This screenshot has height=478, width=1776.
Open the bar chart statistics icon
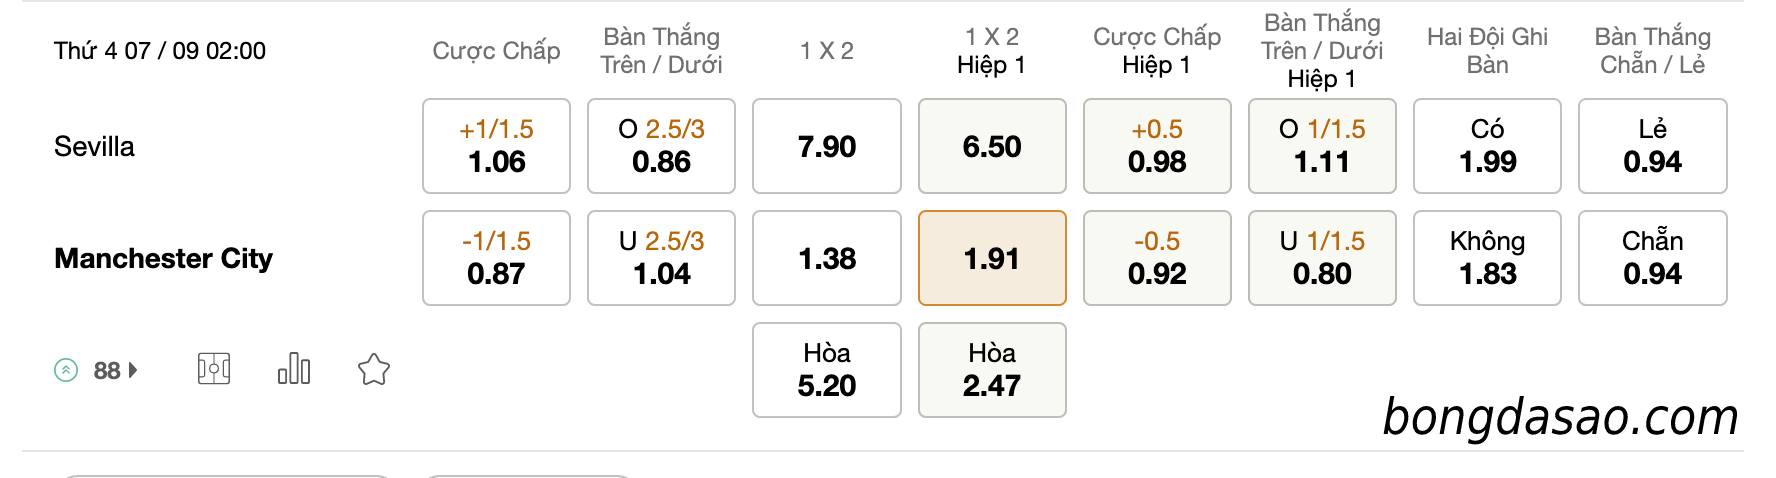pyautogui.click(x=294, y=369)
